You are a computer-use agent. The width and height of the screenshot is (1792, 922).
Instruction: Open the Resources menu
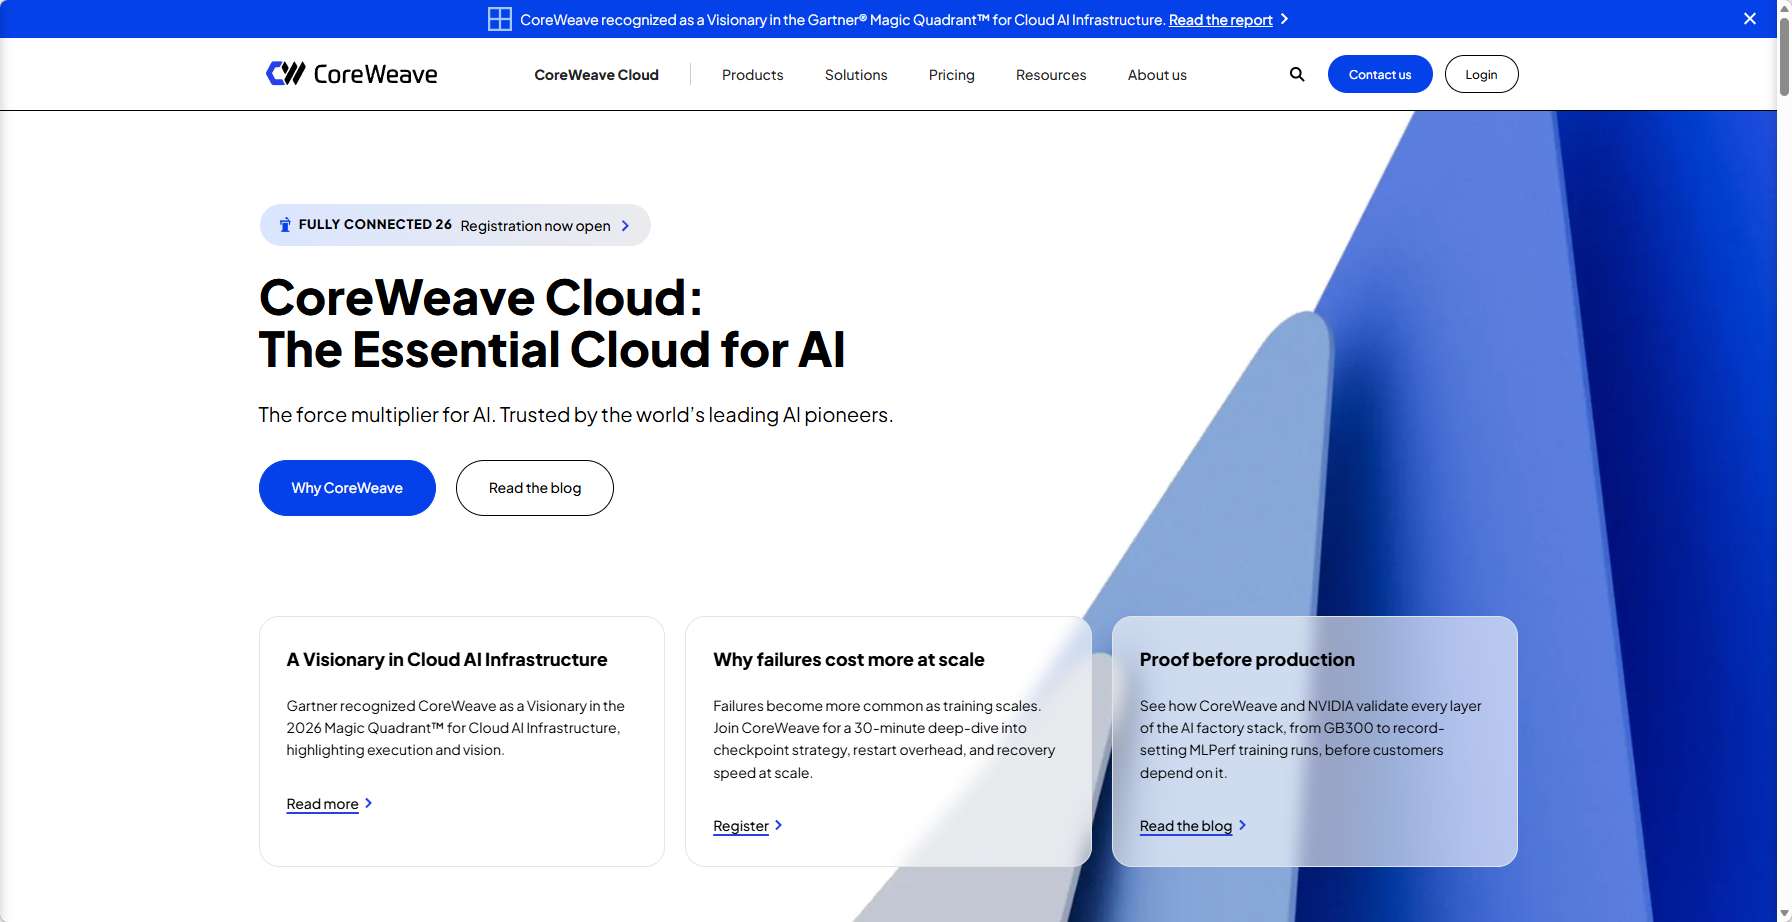[x=1051, y=75]
